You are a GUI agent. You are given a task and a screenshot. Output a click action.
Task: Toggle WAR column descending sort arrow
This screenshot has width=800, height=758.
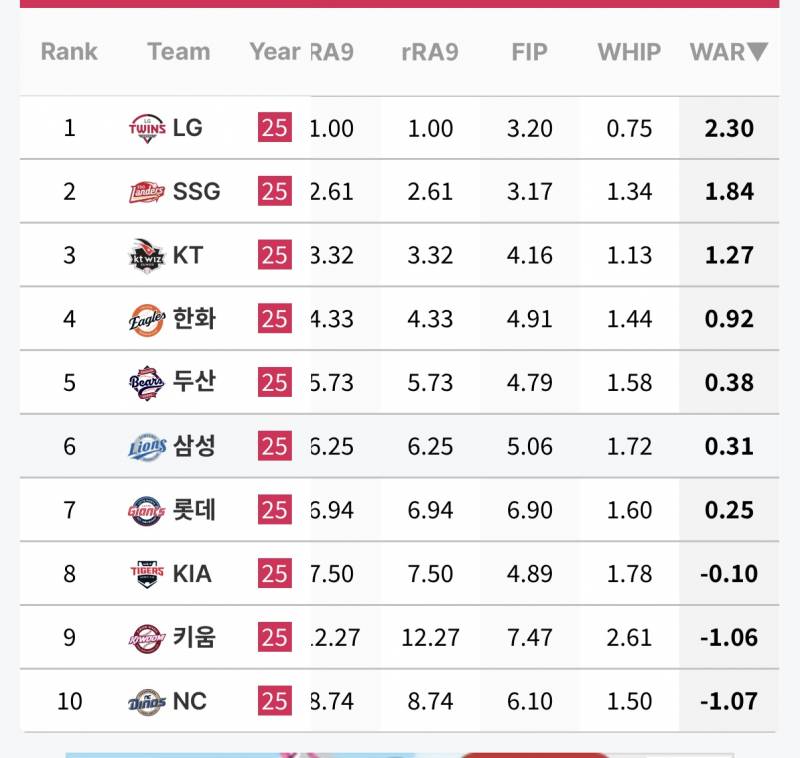(x=757, y=52)
